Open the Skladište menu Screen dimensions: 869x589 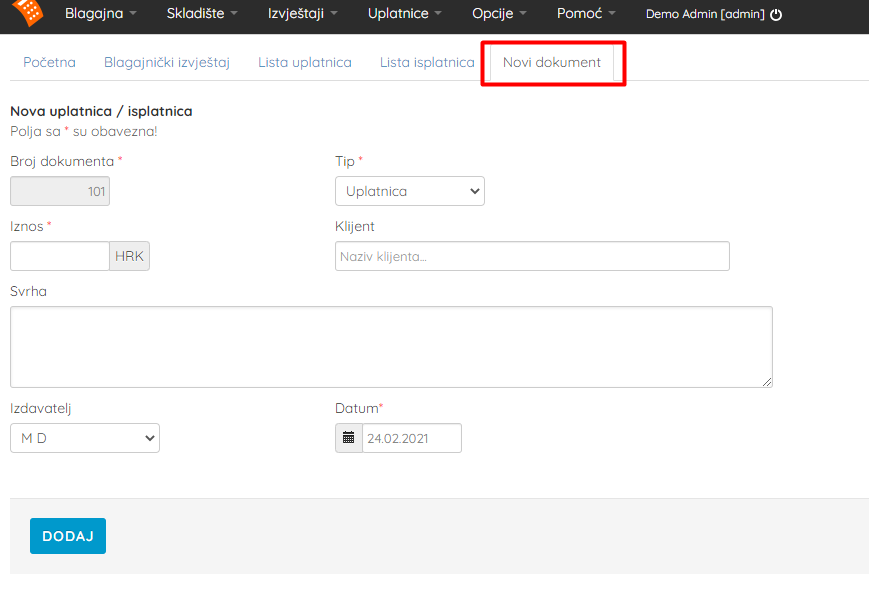coord(202,13)
